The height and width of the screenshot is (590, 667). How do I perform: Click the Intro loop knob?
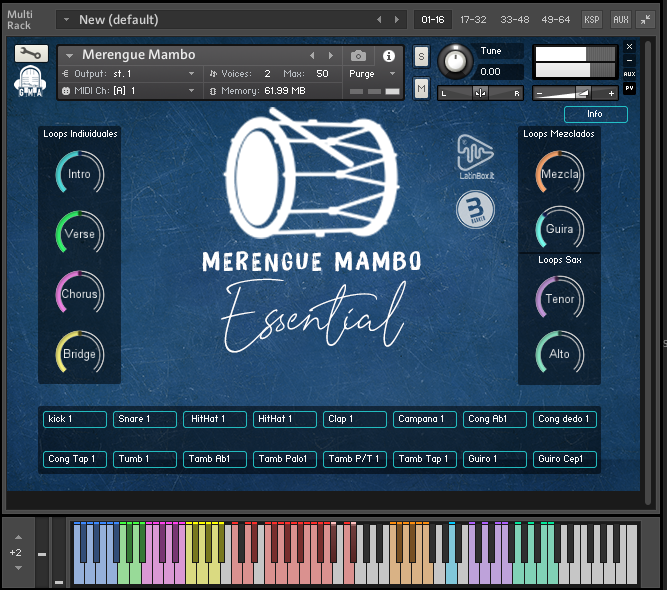(80, 174)
